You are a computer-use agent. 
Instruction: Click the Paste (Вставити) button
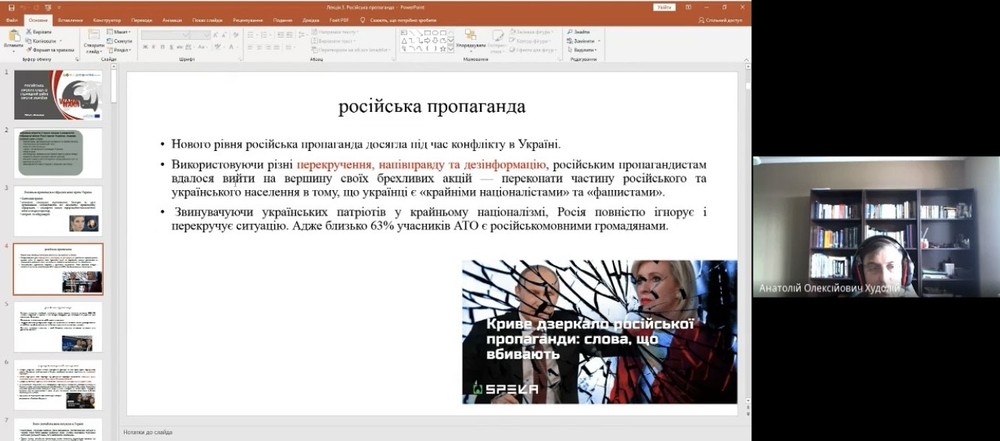pyautogui.click(x=13, y=40)
